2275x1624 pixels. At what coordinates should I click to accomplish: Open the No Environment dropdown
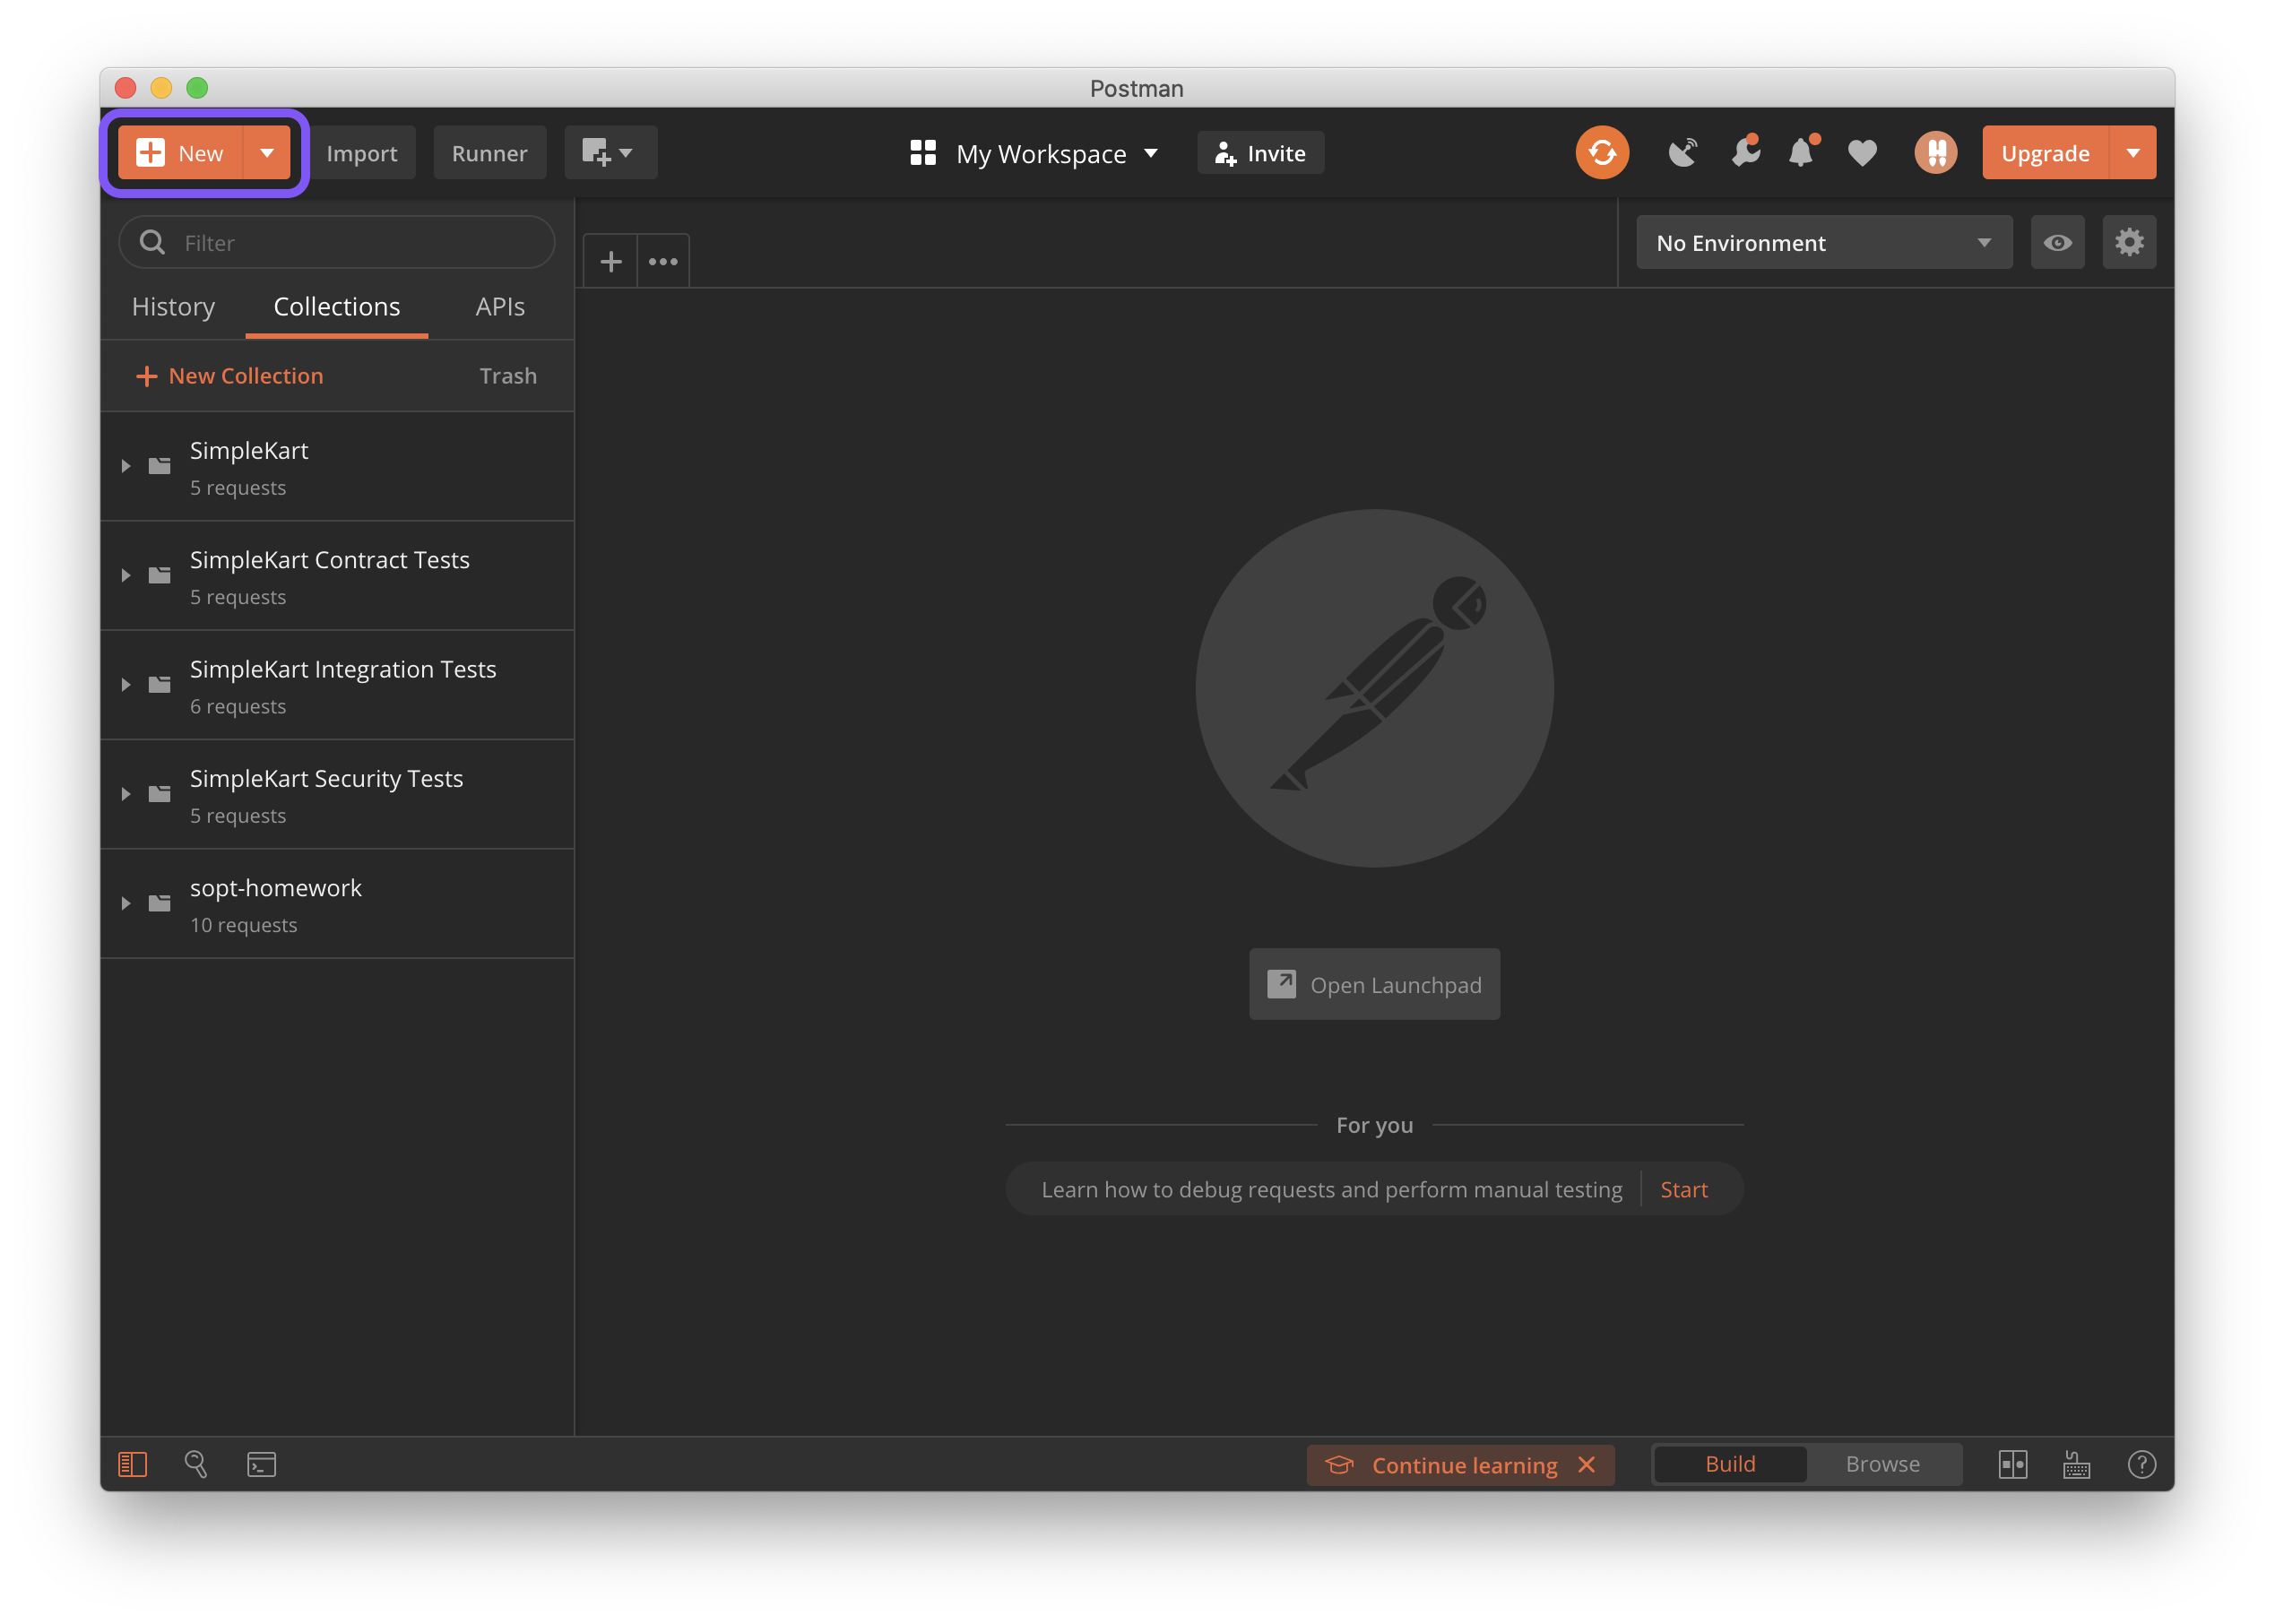1823,243
